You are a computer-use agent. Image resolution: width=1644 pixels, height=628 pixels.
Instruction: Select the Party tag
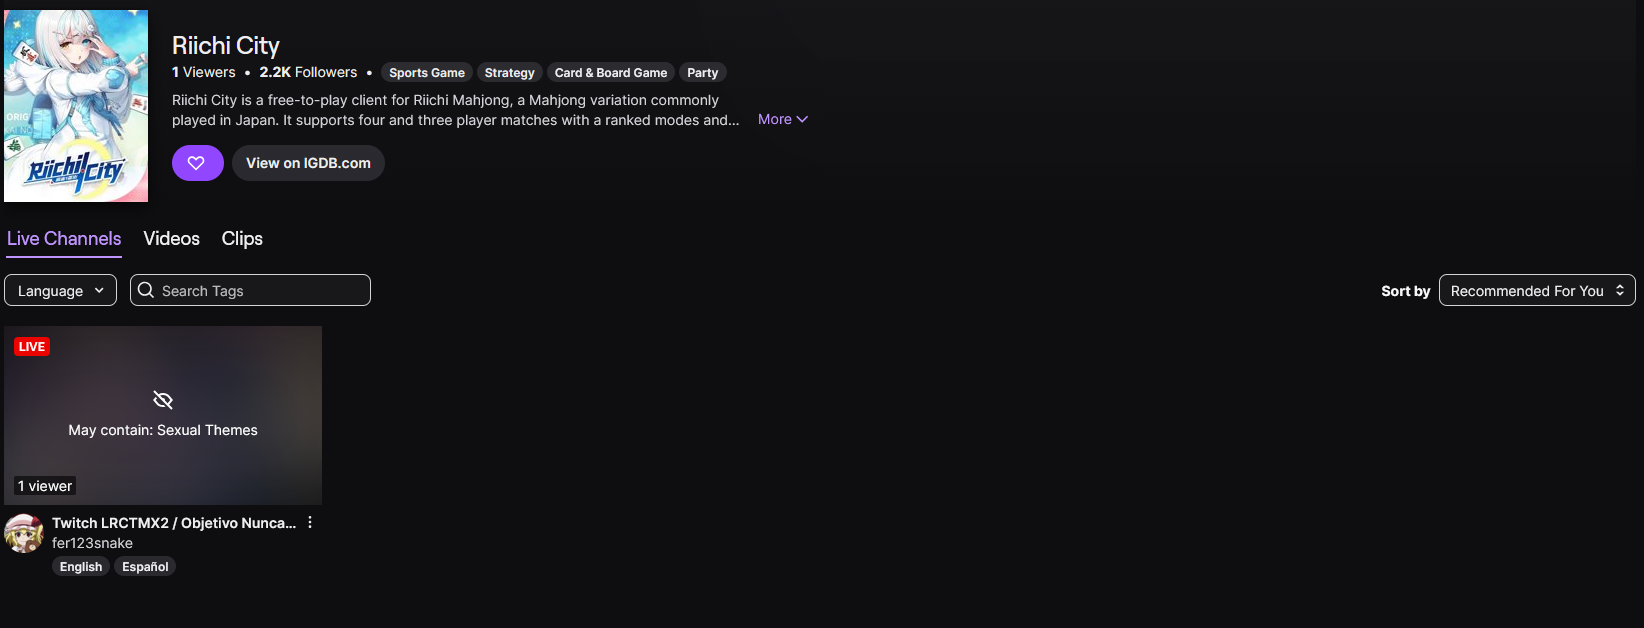703,72
